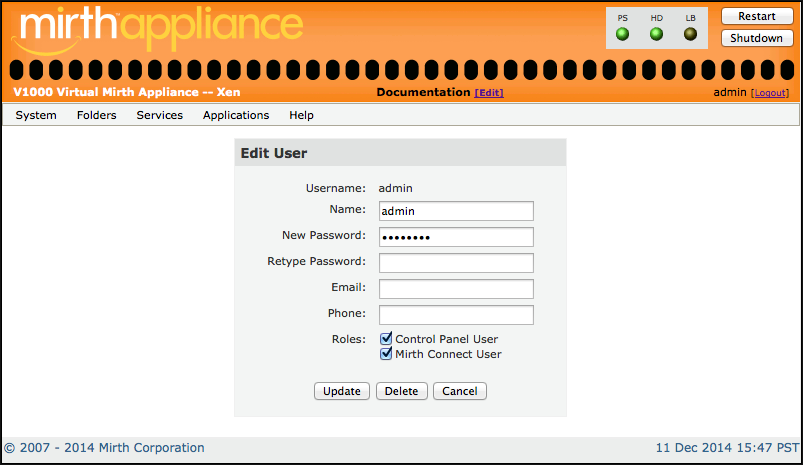Check the PS status indicator light
Screen dimensions: 803x465
(622, 34)
